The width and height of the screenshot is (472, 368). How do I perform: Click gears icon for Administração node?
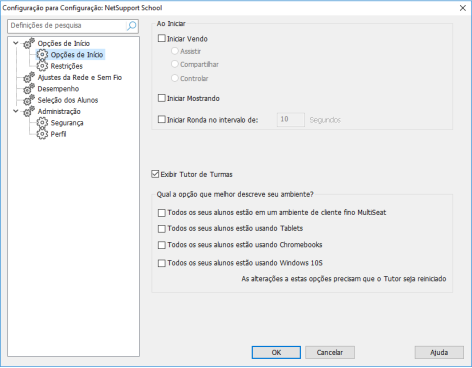point(29,111)
